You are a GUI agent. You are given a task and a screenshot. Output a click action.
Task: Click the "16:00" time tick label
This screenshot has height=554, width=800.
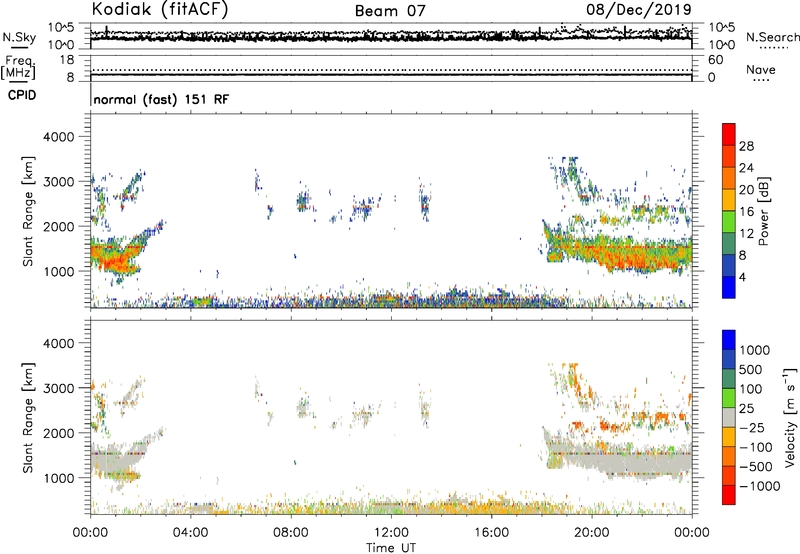coord(491,533)
